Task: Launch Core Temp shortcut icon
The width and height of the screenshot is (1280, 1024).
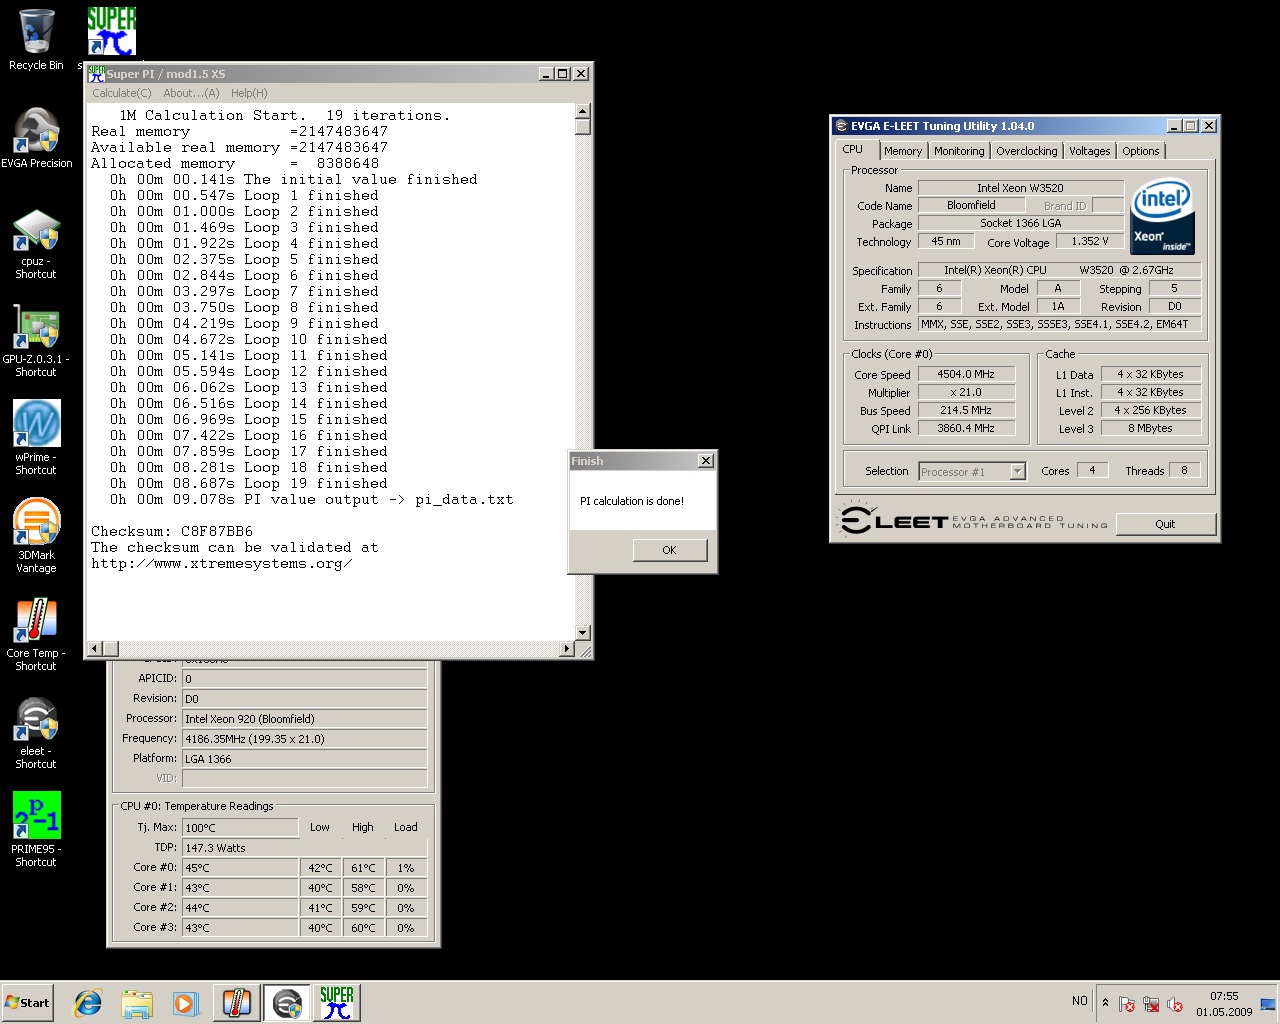Action: pyautogui.click(x=36, y=634)
